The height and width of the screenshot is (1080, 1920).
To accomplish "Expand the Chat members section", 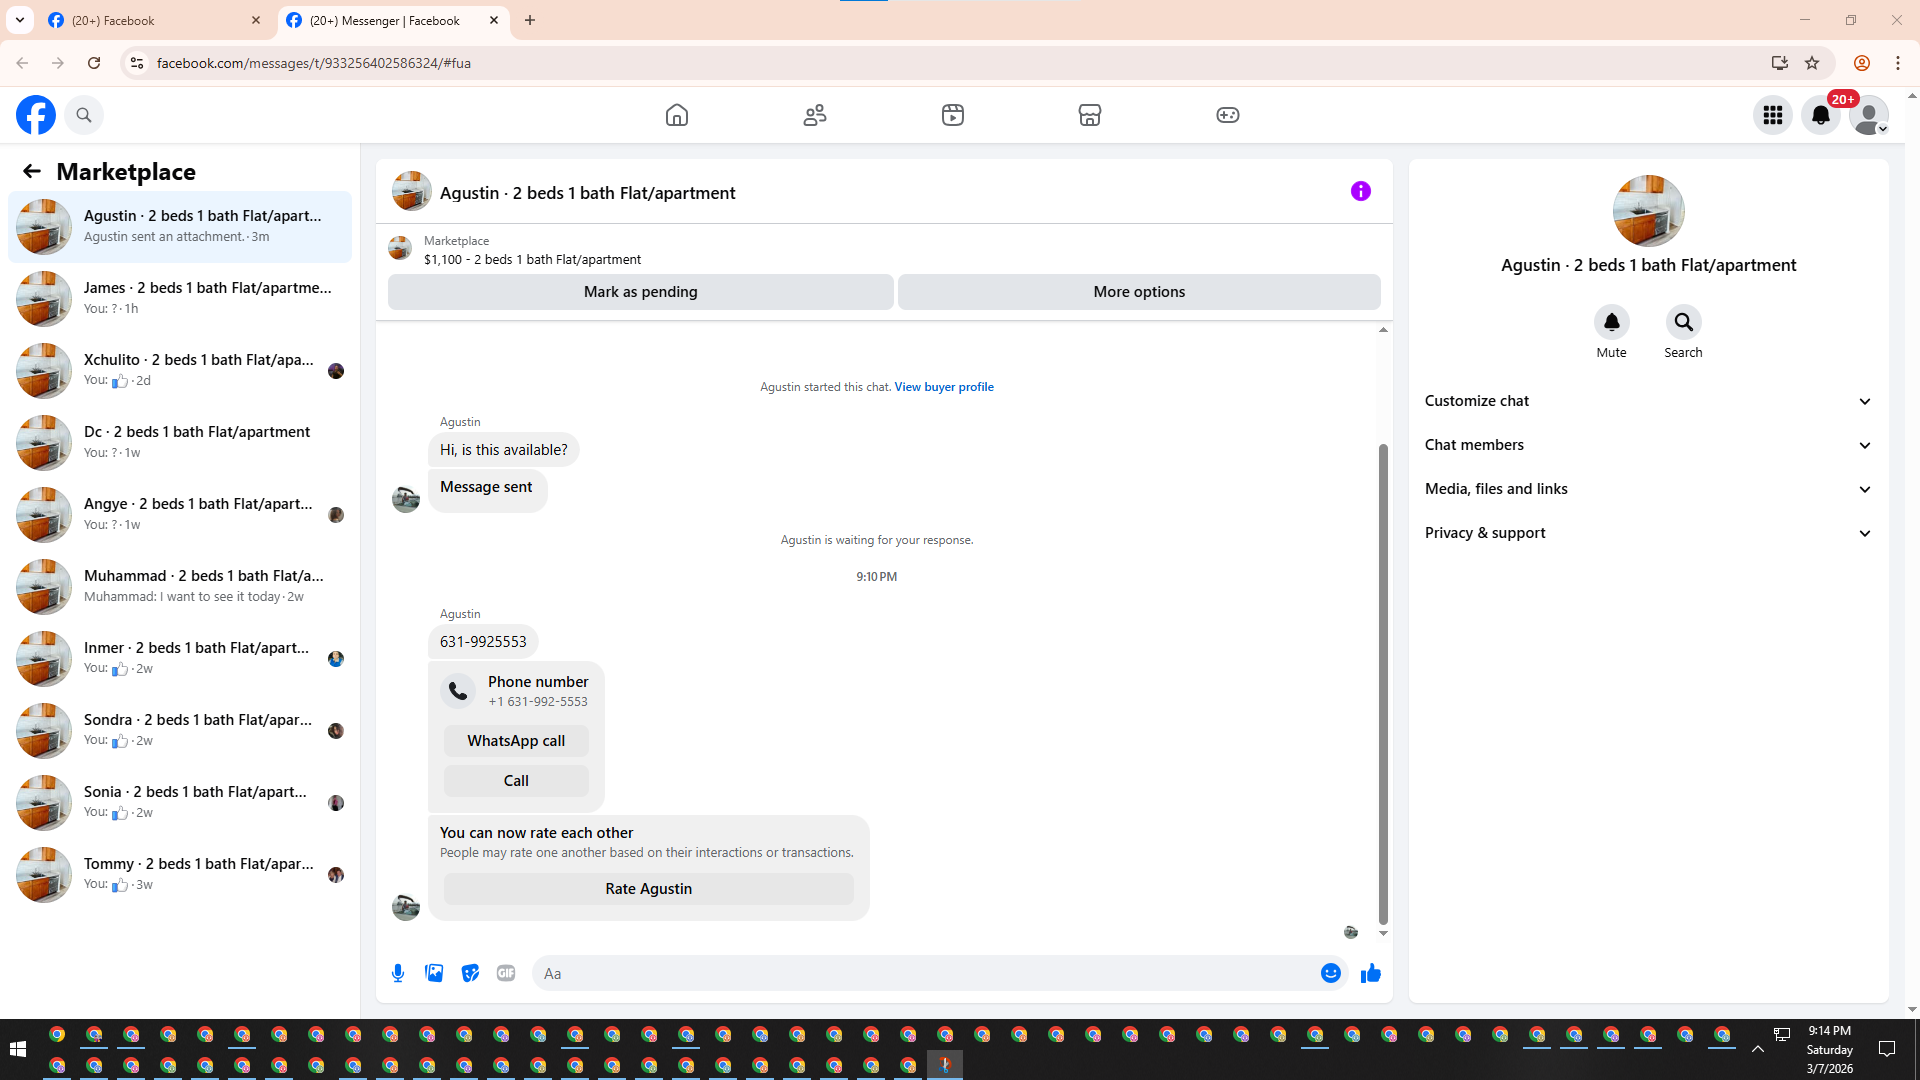I will click(x=1649, y=445).
